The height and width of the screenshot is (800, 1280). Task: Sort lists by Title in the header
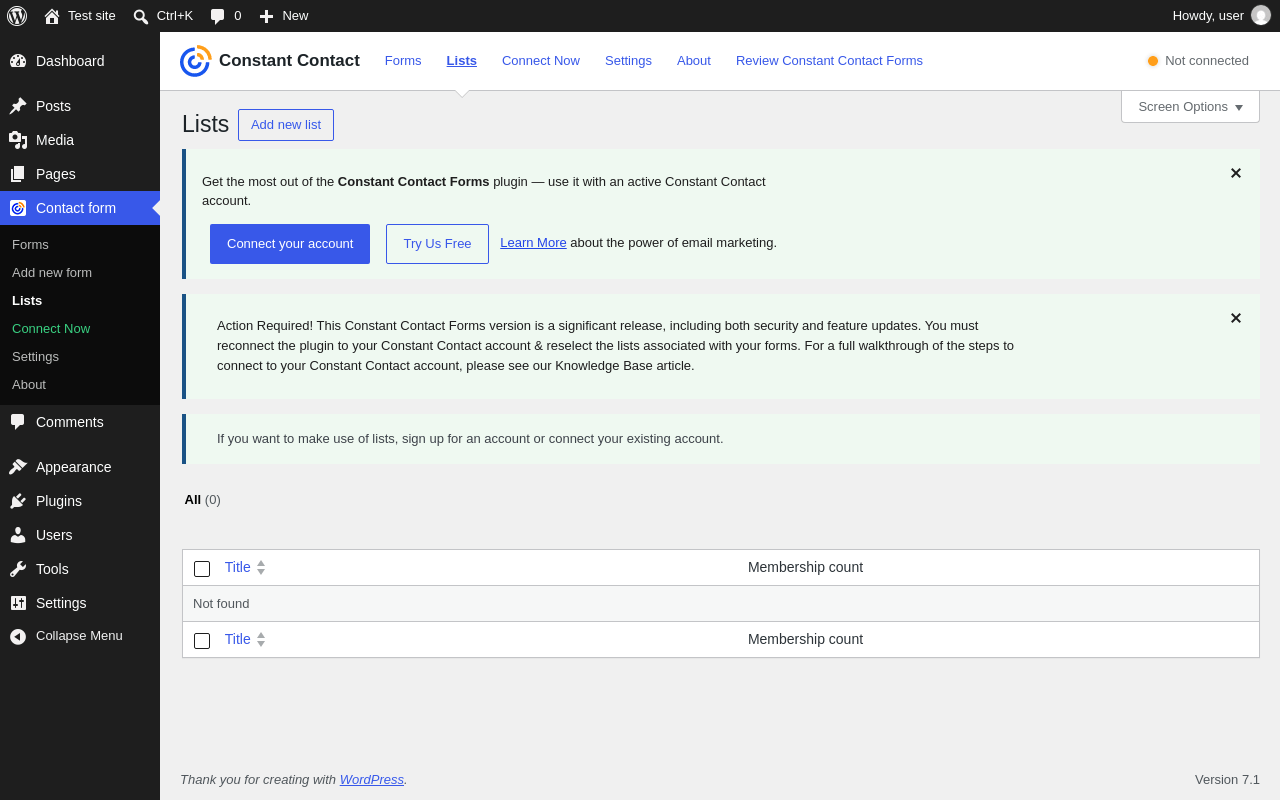(245, 567)
